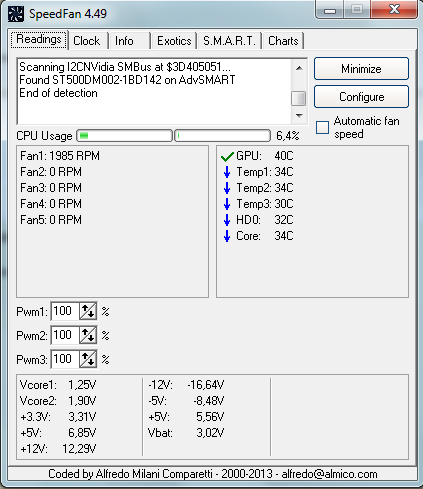
Task: Click the Minimize button in SpeedFan panel
Action: [361, 69]
